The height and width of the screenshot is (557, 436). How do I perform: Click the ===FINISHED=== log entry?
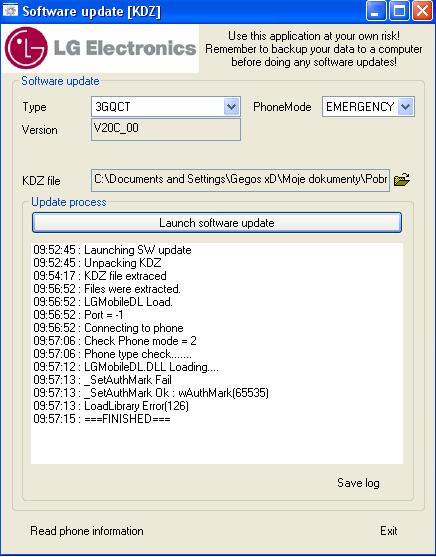coord(102,419)
